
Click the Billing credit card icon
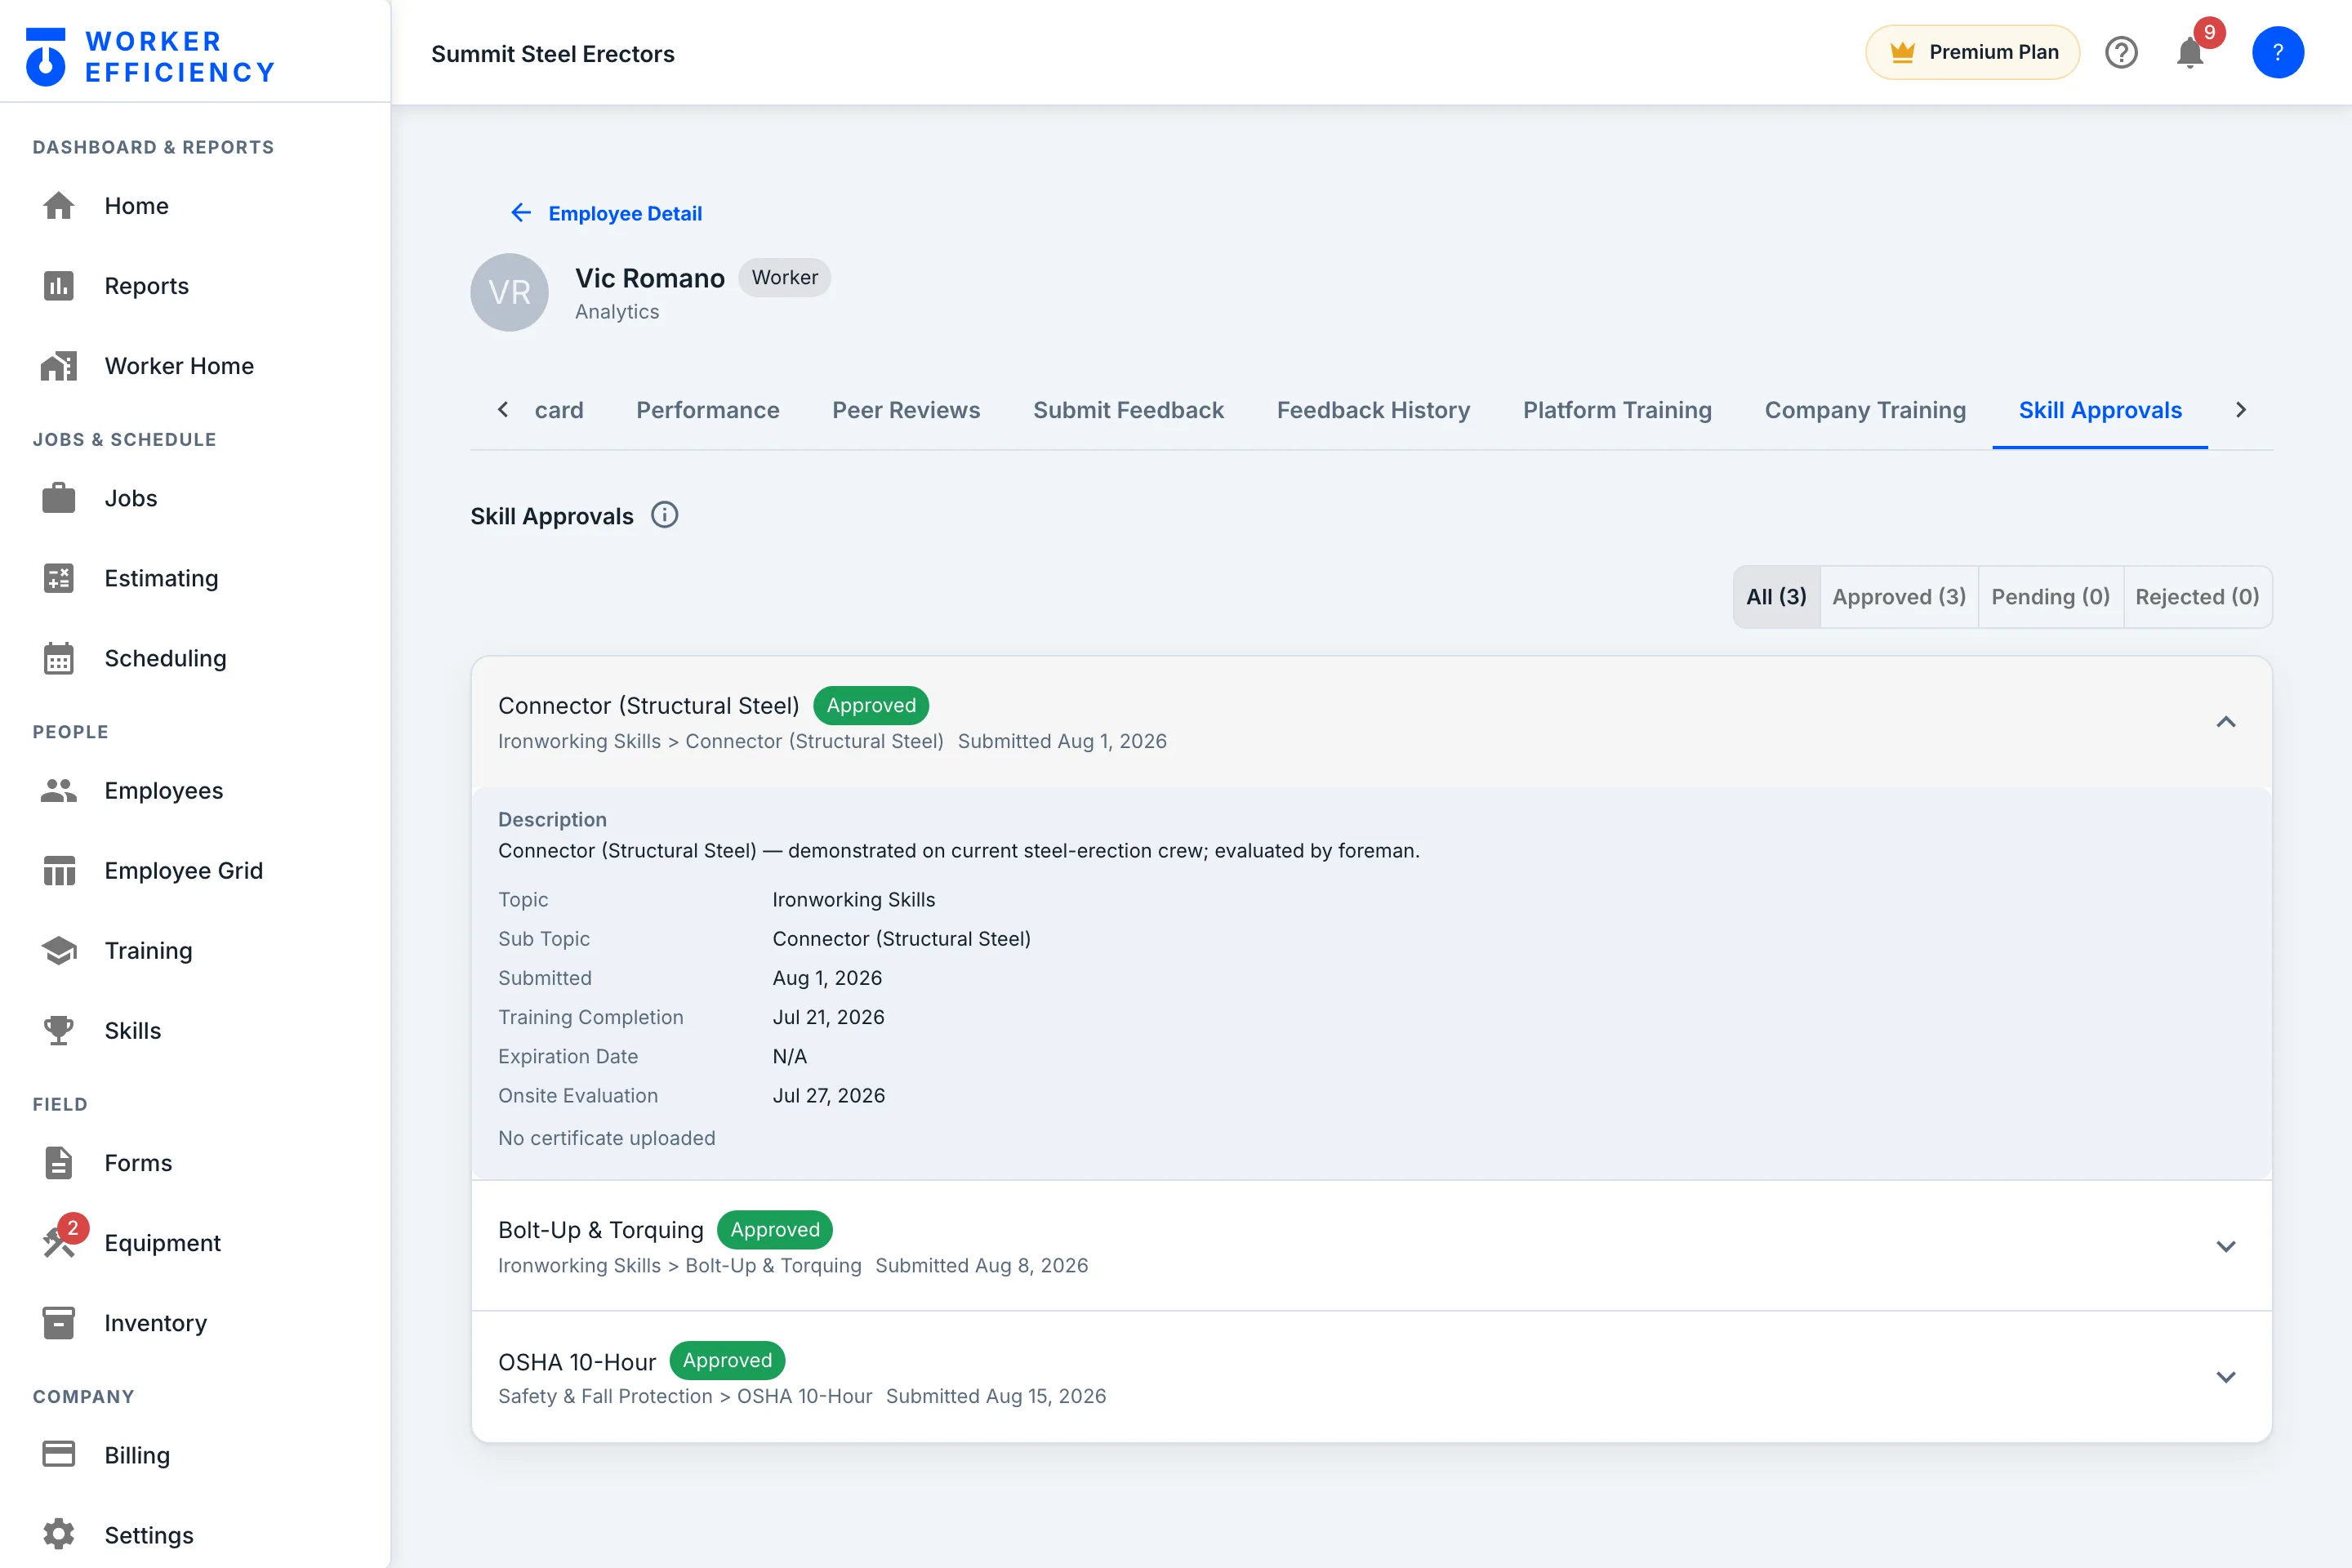tap(58, 1454)
